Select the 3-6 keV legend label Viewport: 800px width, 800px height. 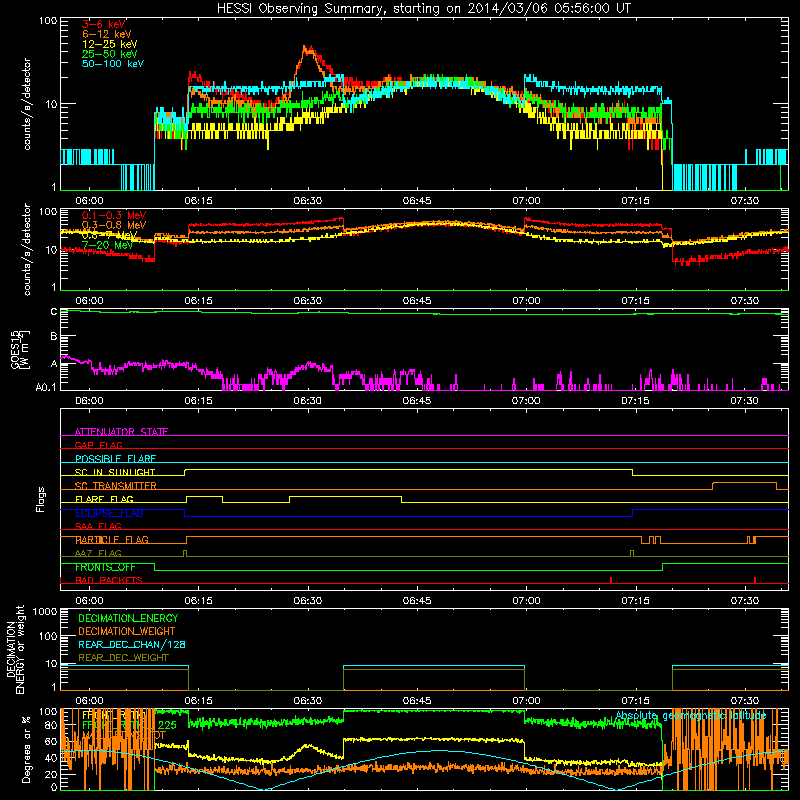pyautogui.click(x=104, y=24)
